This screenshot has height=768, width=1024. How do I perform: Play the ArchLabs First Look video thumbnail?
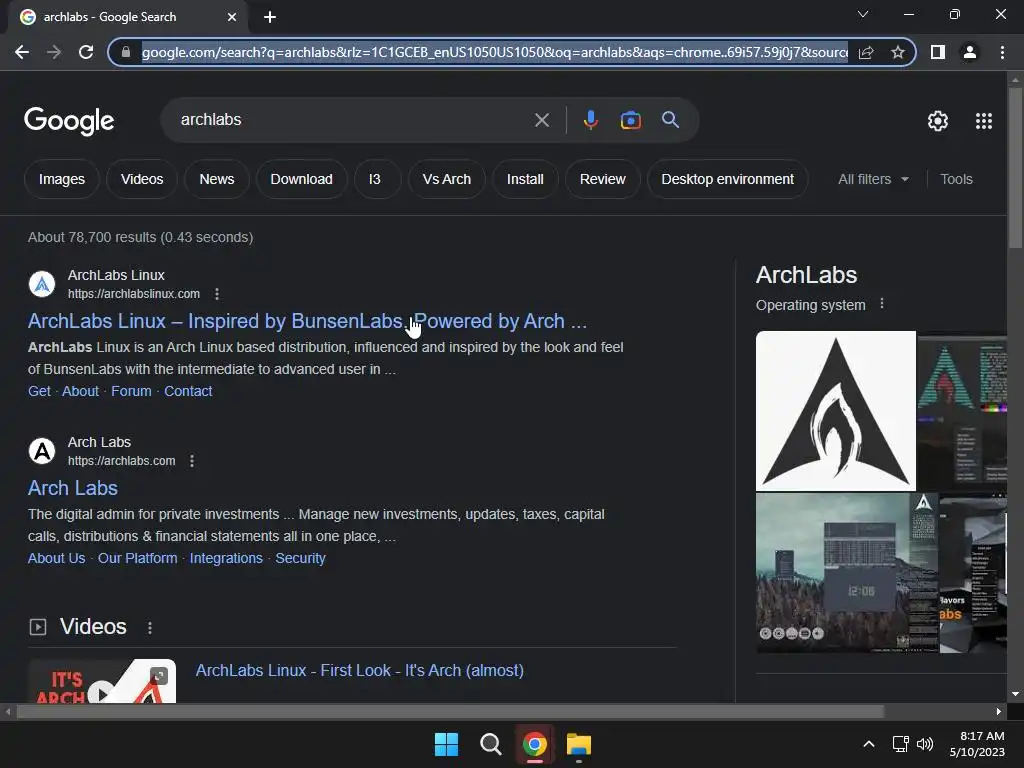click(102, 681)
